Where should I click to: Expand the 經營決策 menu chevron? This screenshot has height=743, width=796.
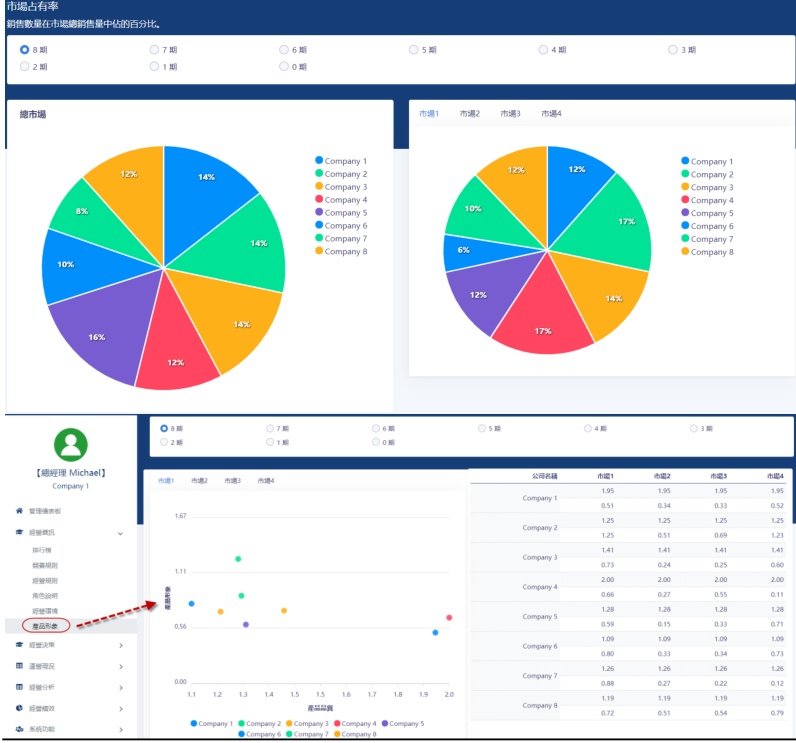pos(121,645)
